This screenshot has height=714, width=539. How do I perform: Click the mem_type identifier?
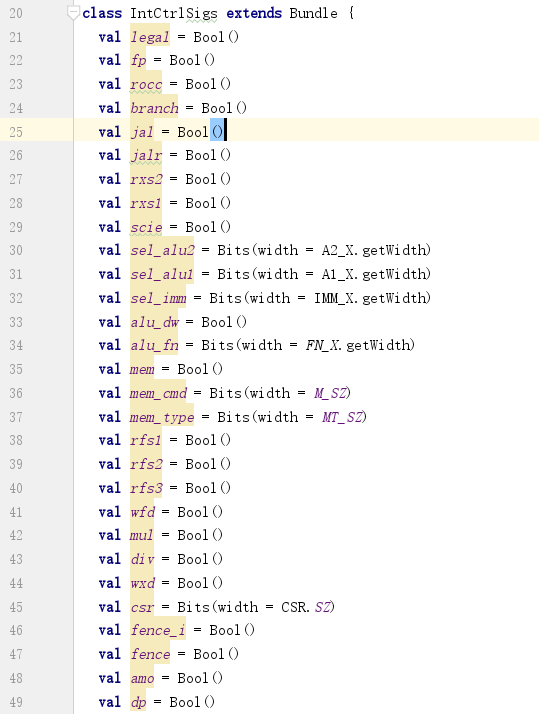click(162, 418)
